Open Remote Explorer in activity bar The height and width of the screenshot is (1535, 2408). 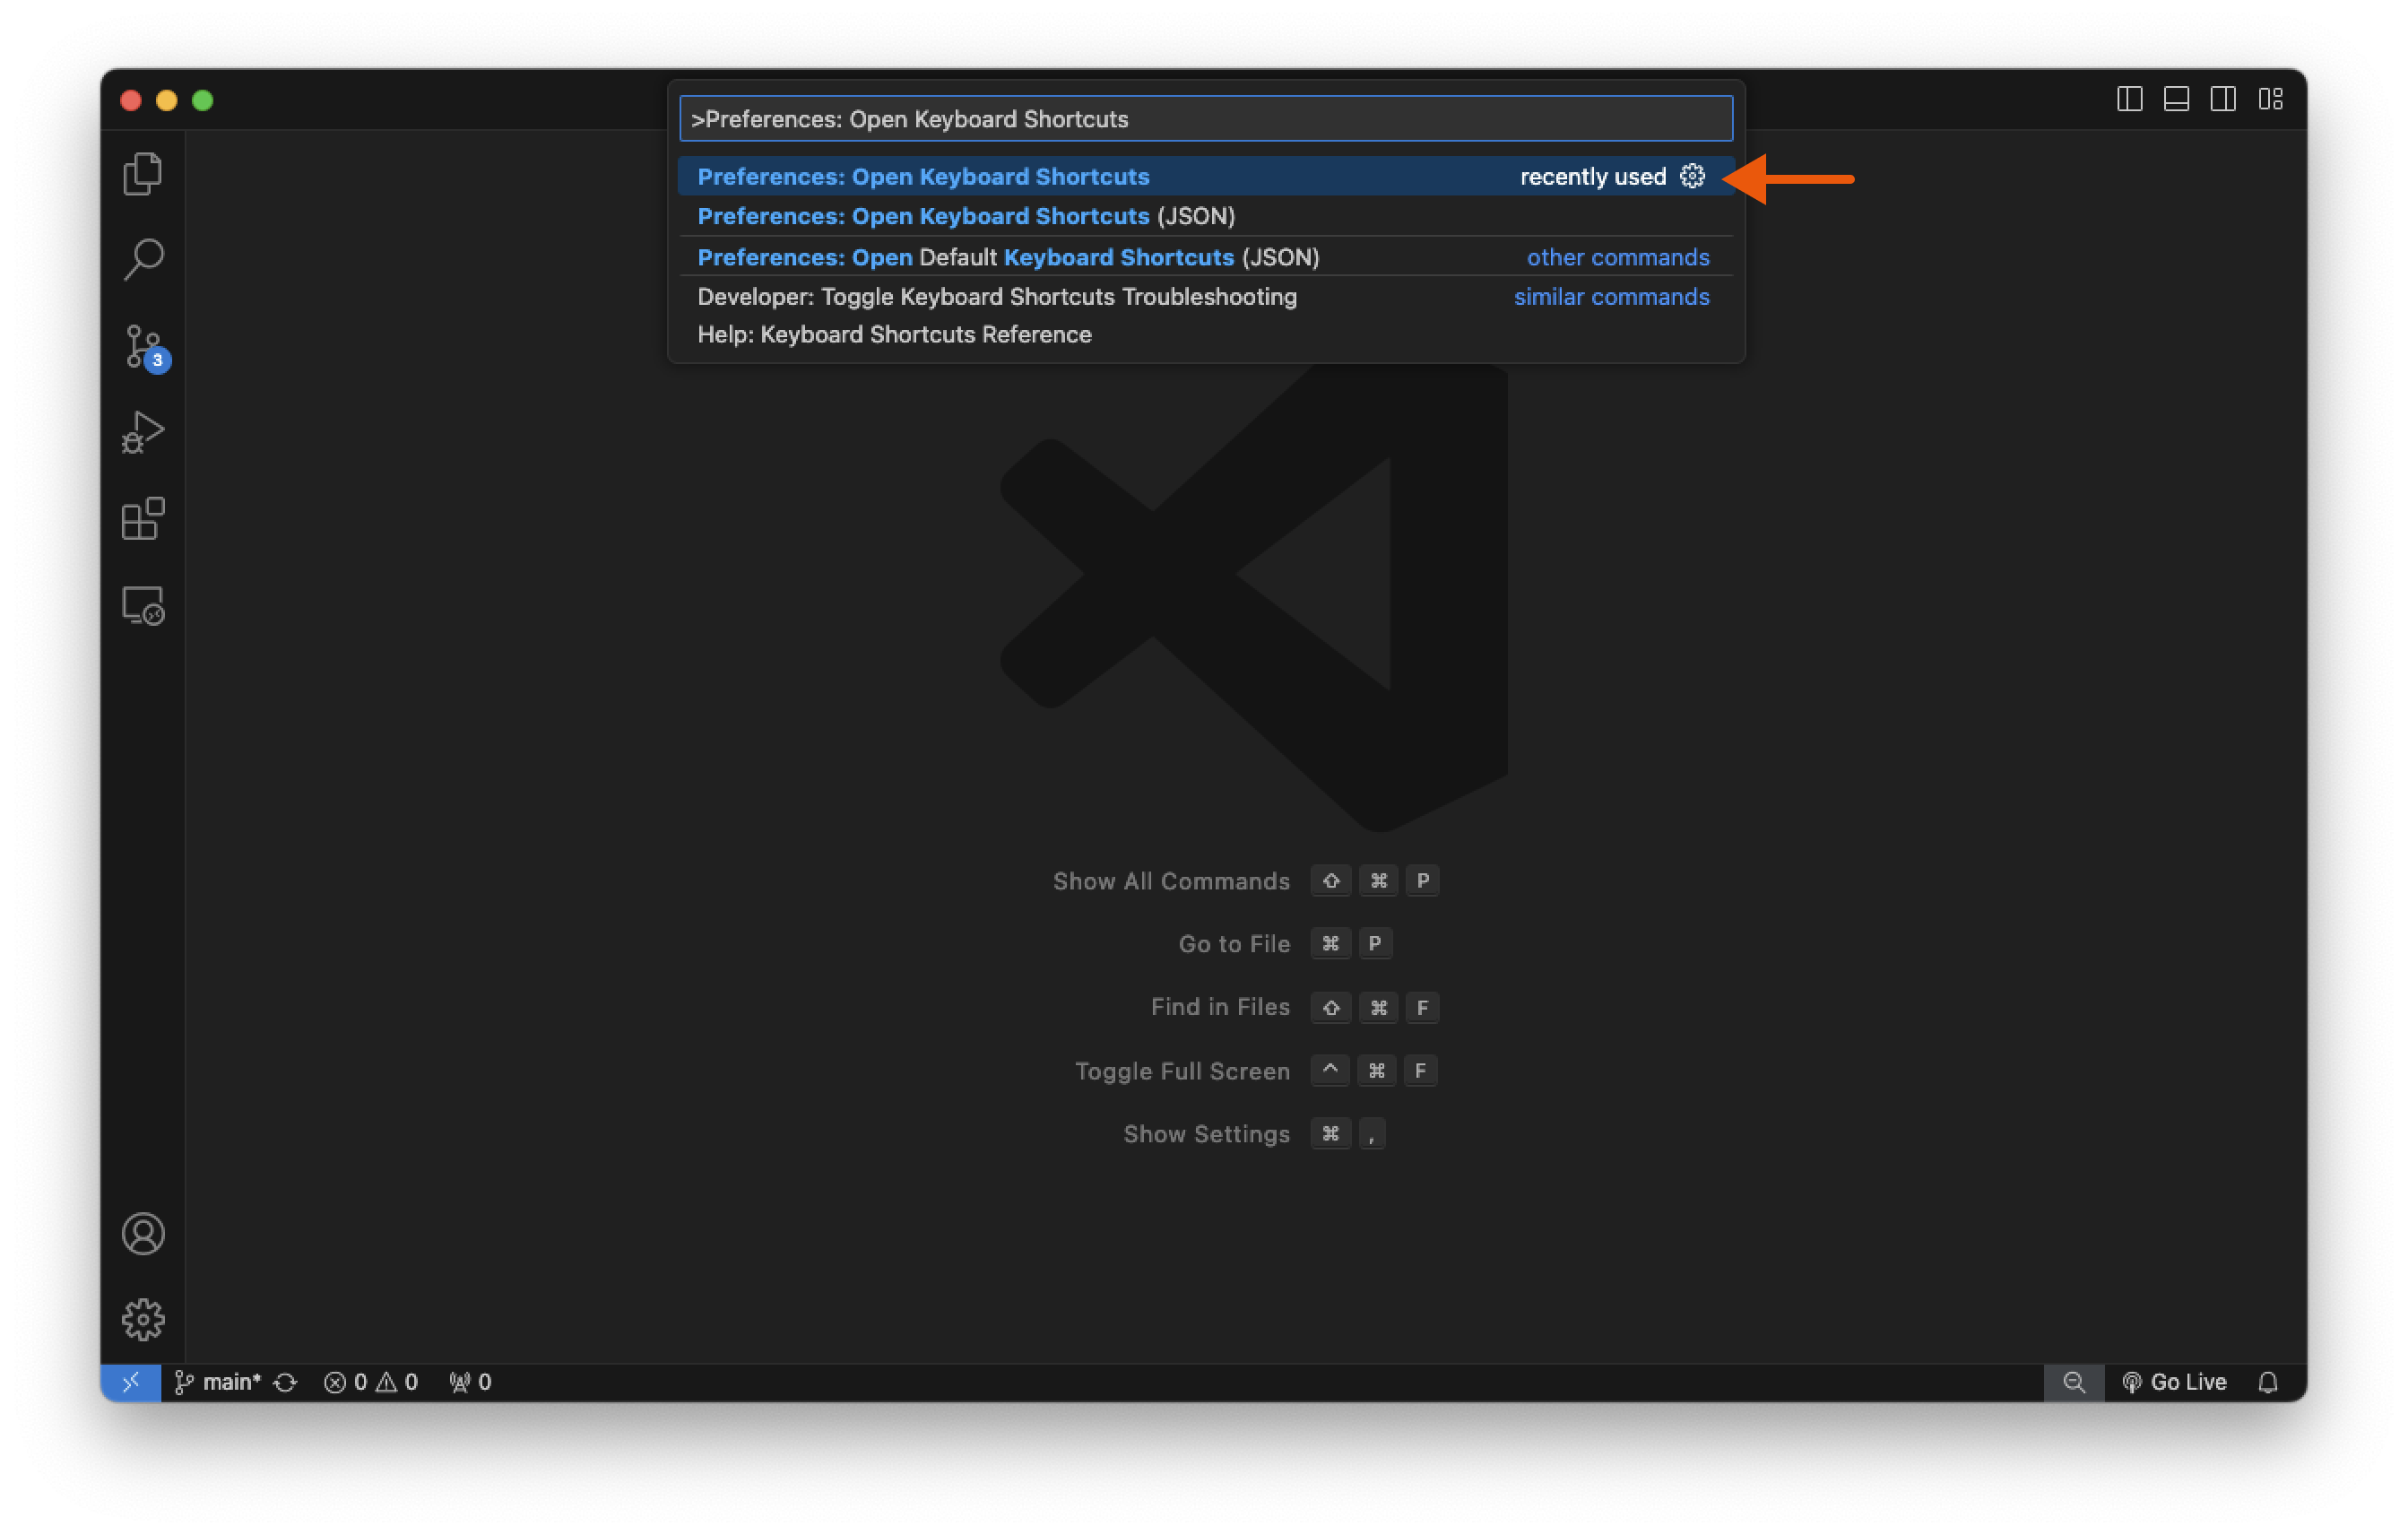click(x=143, y=605)
